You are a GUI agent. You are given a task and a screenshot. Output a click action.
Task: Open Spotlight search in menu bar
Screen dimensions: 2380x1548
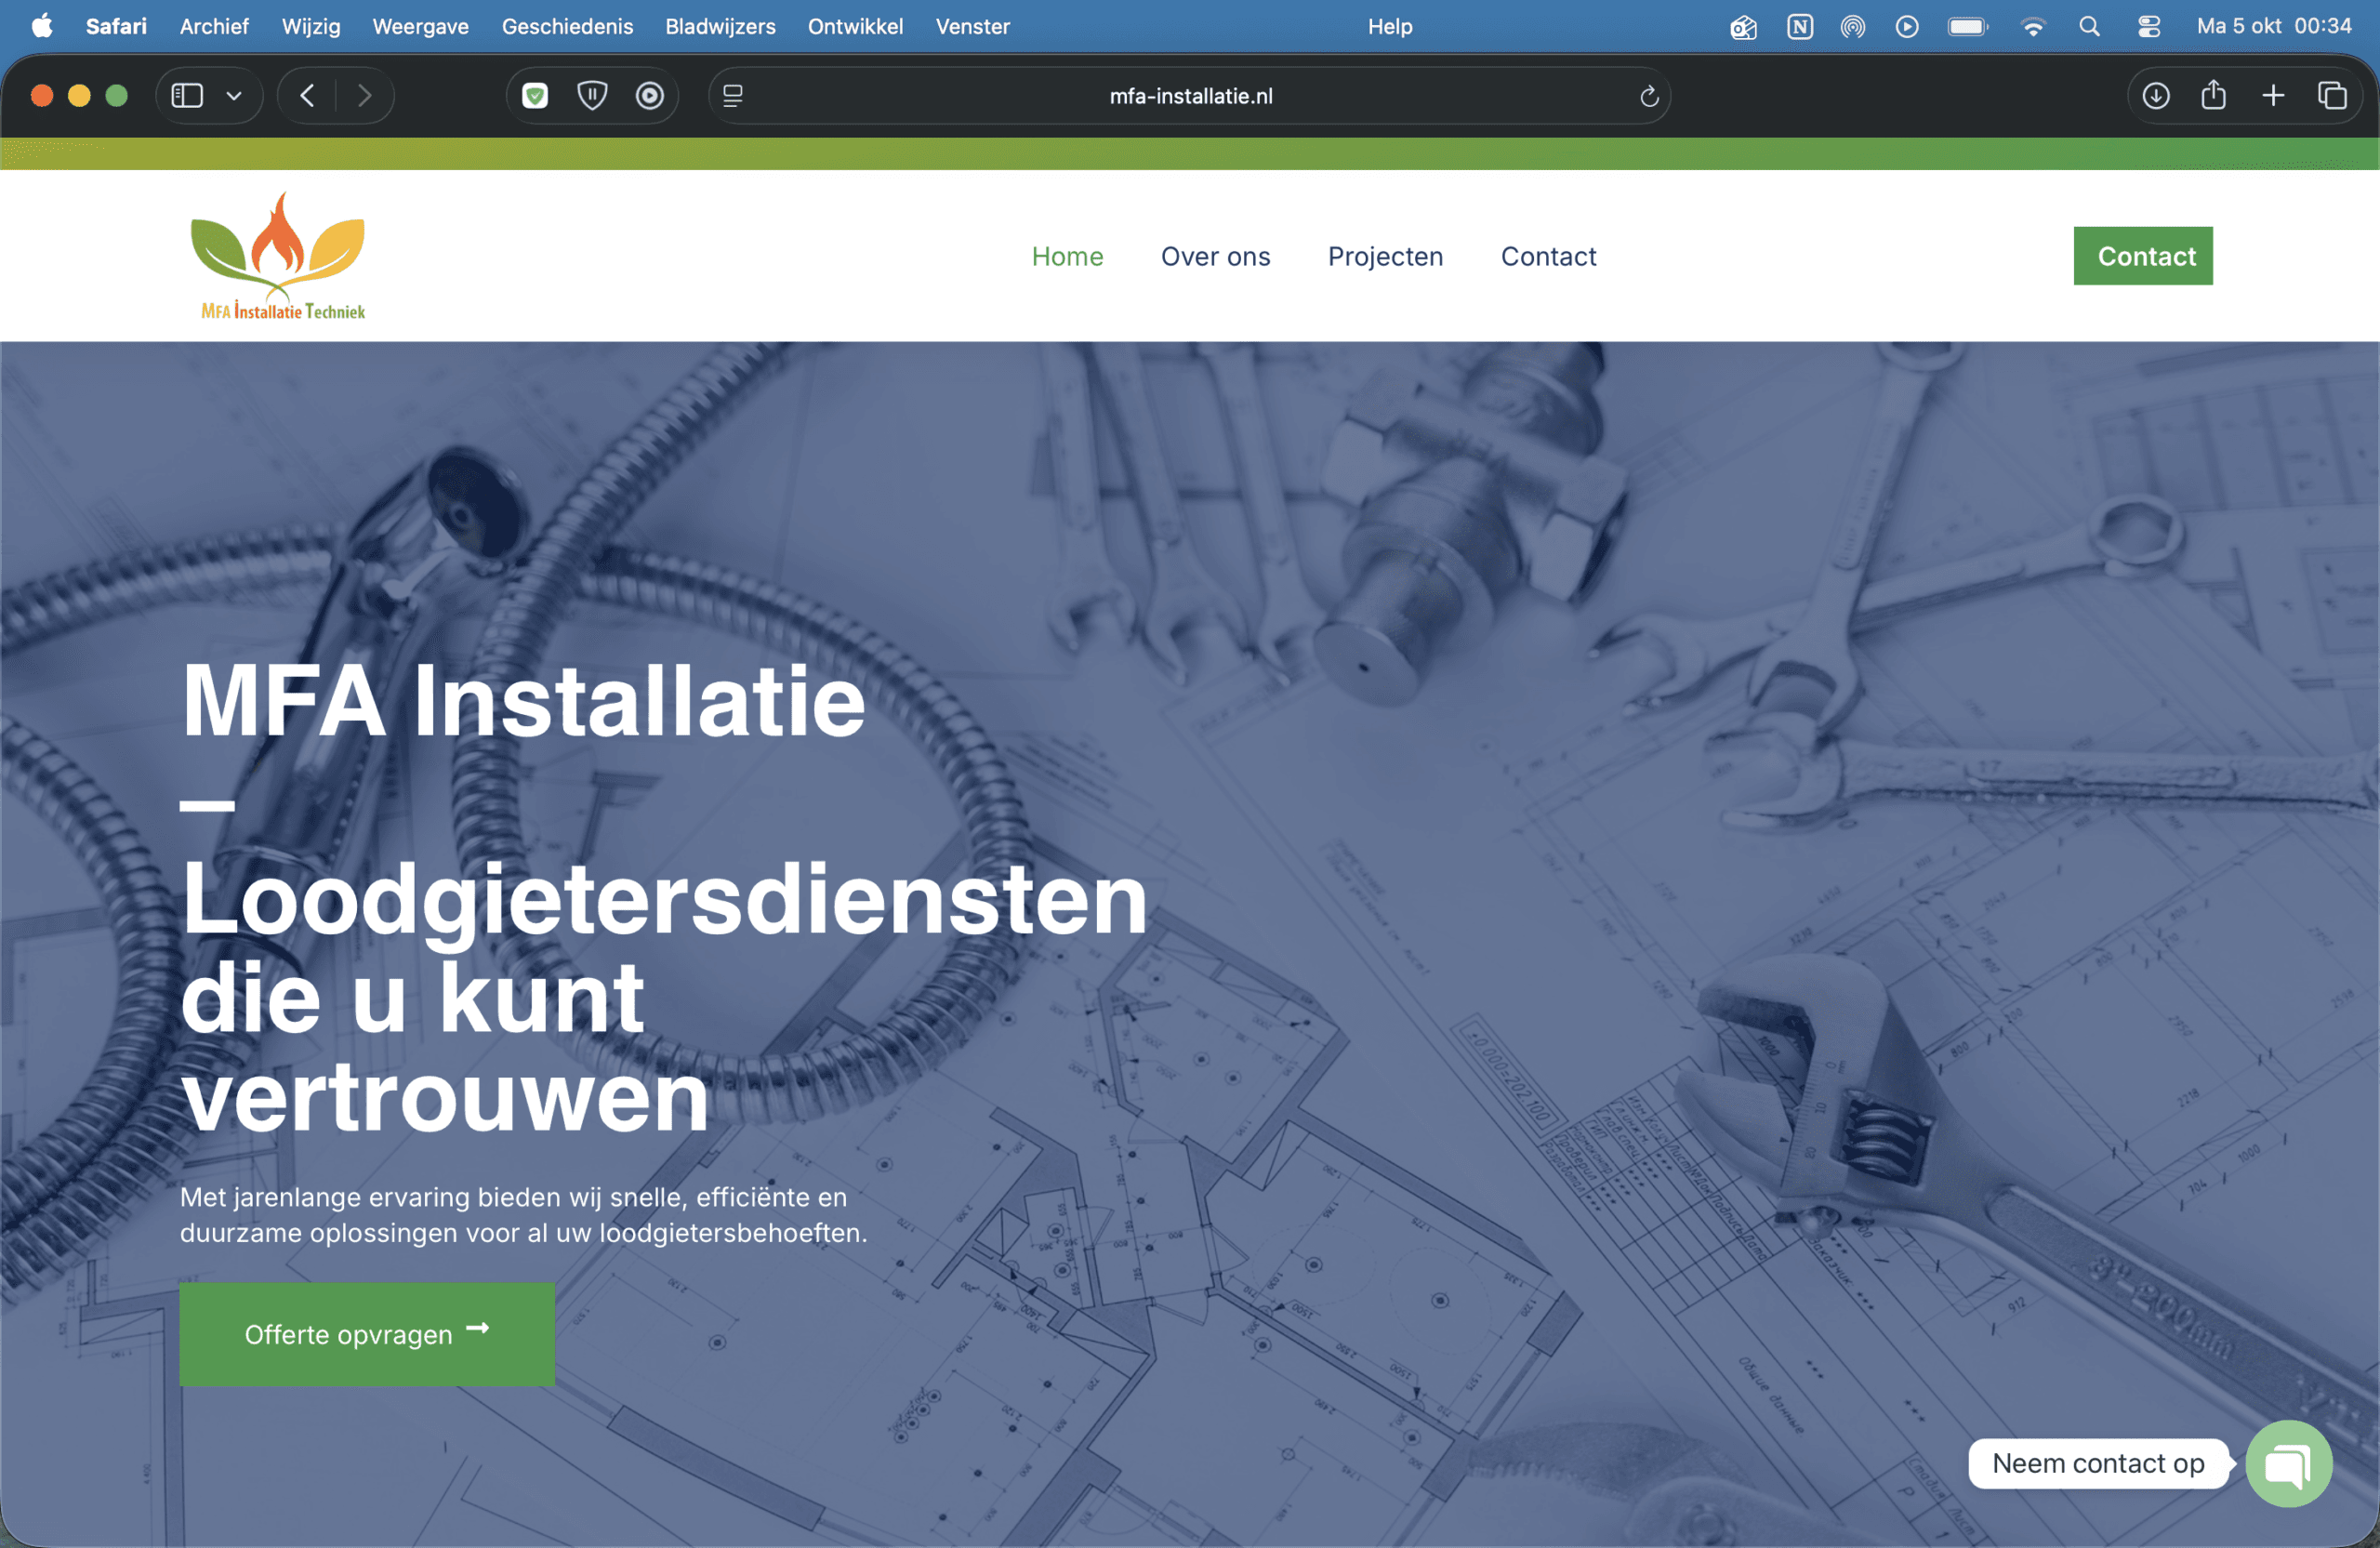2089,26
